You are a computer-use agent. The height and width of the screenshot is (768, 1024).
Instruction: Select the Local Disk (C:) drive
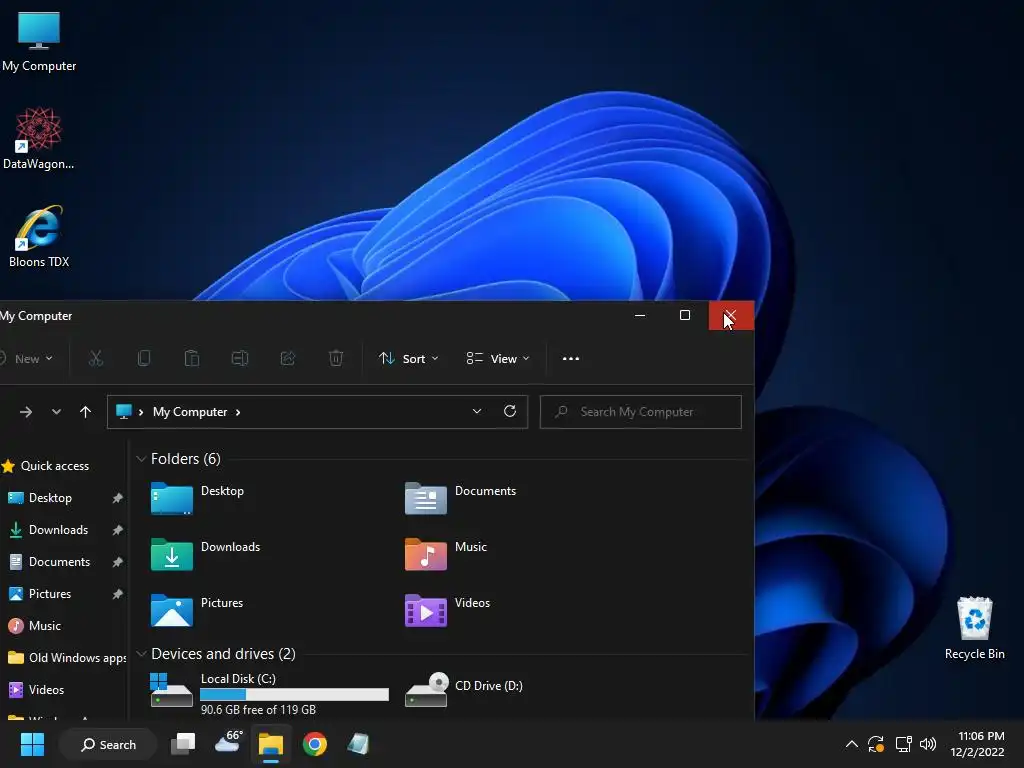click(269, 694)
